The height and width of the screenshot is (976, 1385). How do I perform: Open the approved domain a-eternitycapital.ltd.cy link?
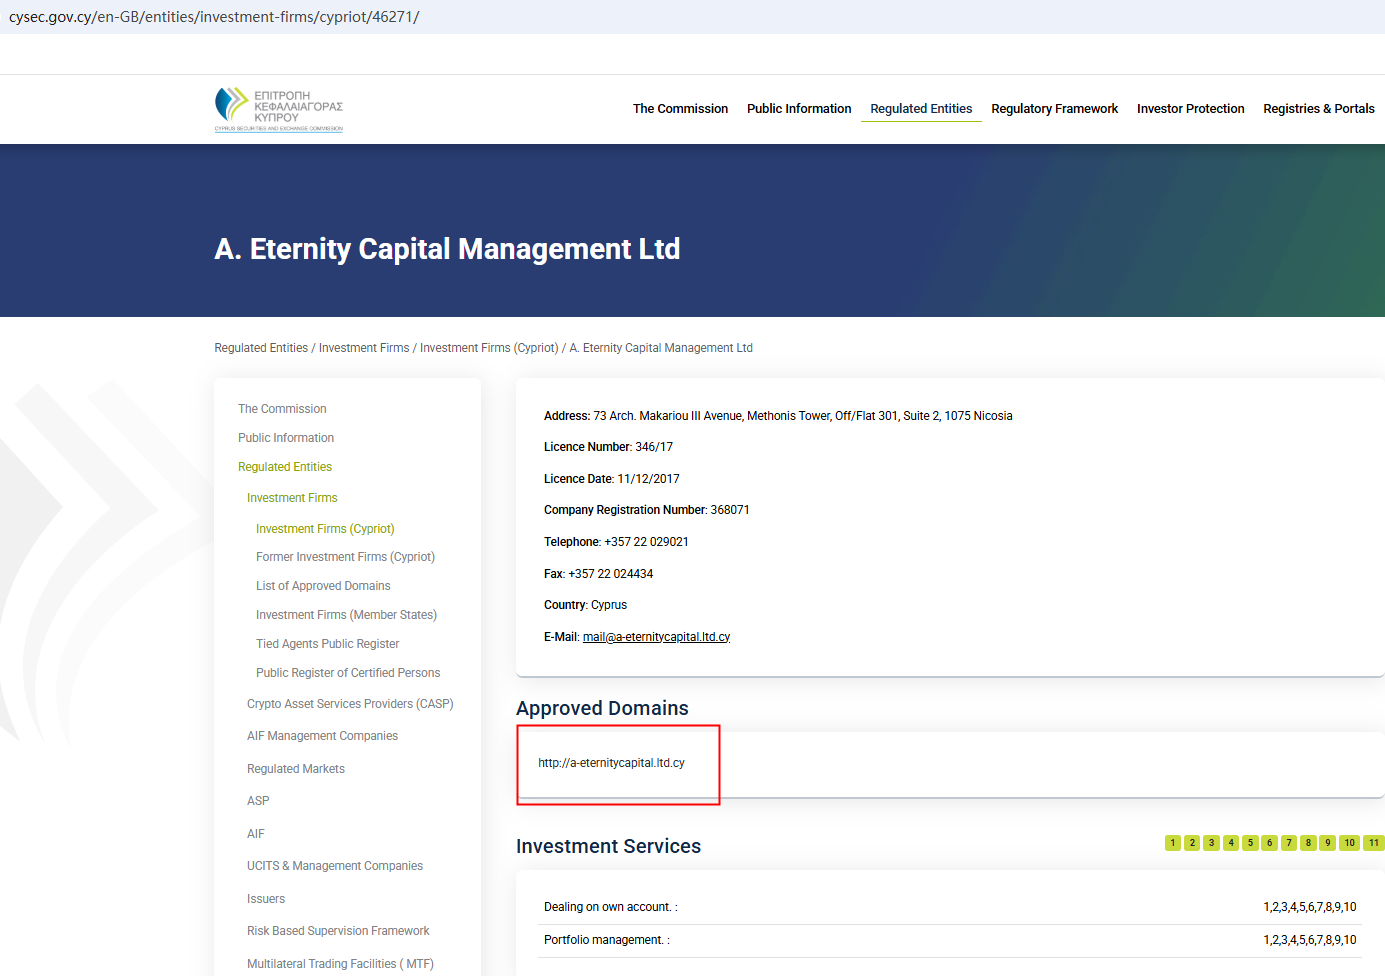611,763
